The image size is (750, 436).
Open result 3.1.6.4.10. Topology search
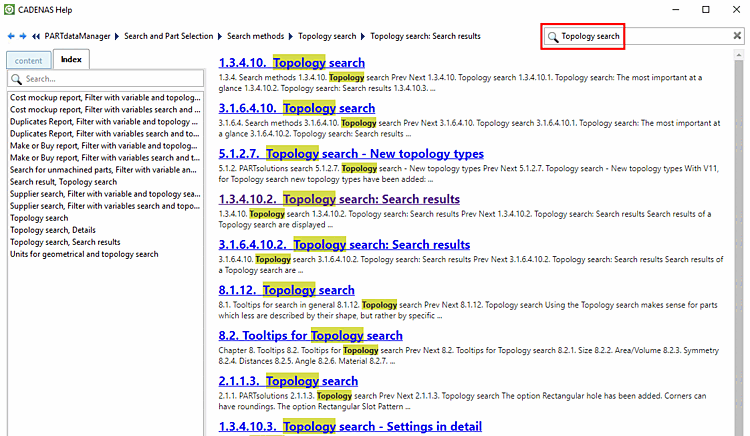(x=297, y=108)
